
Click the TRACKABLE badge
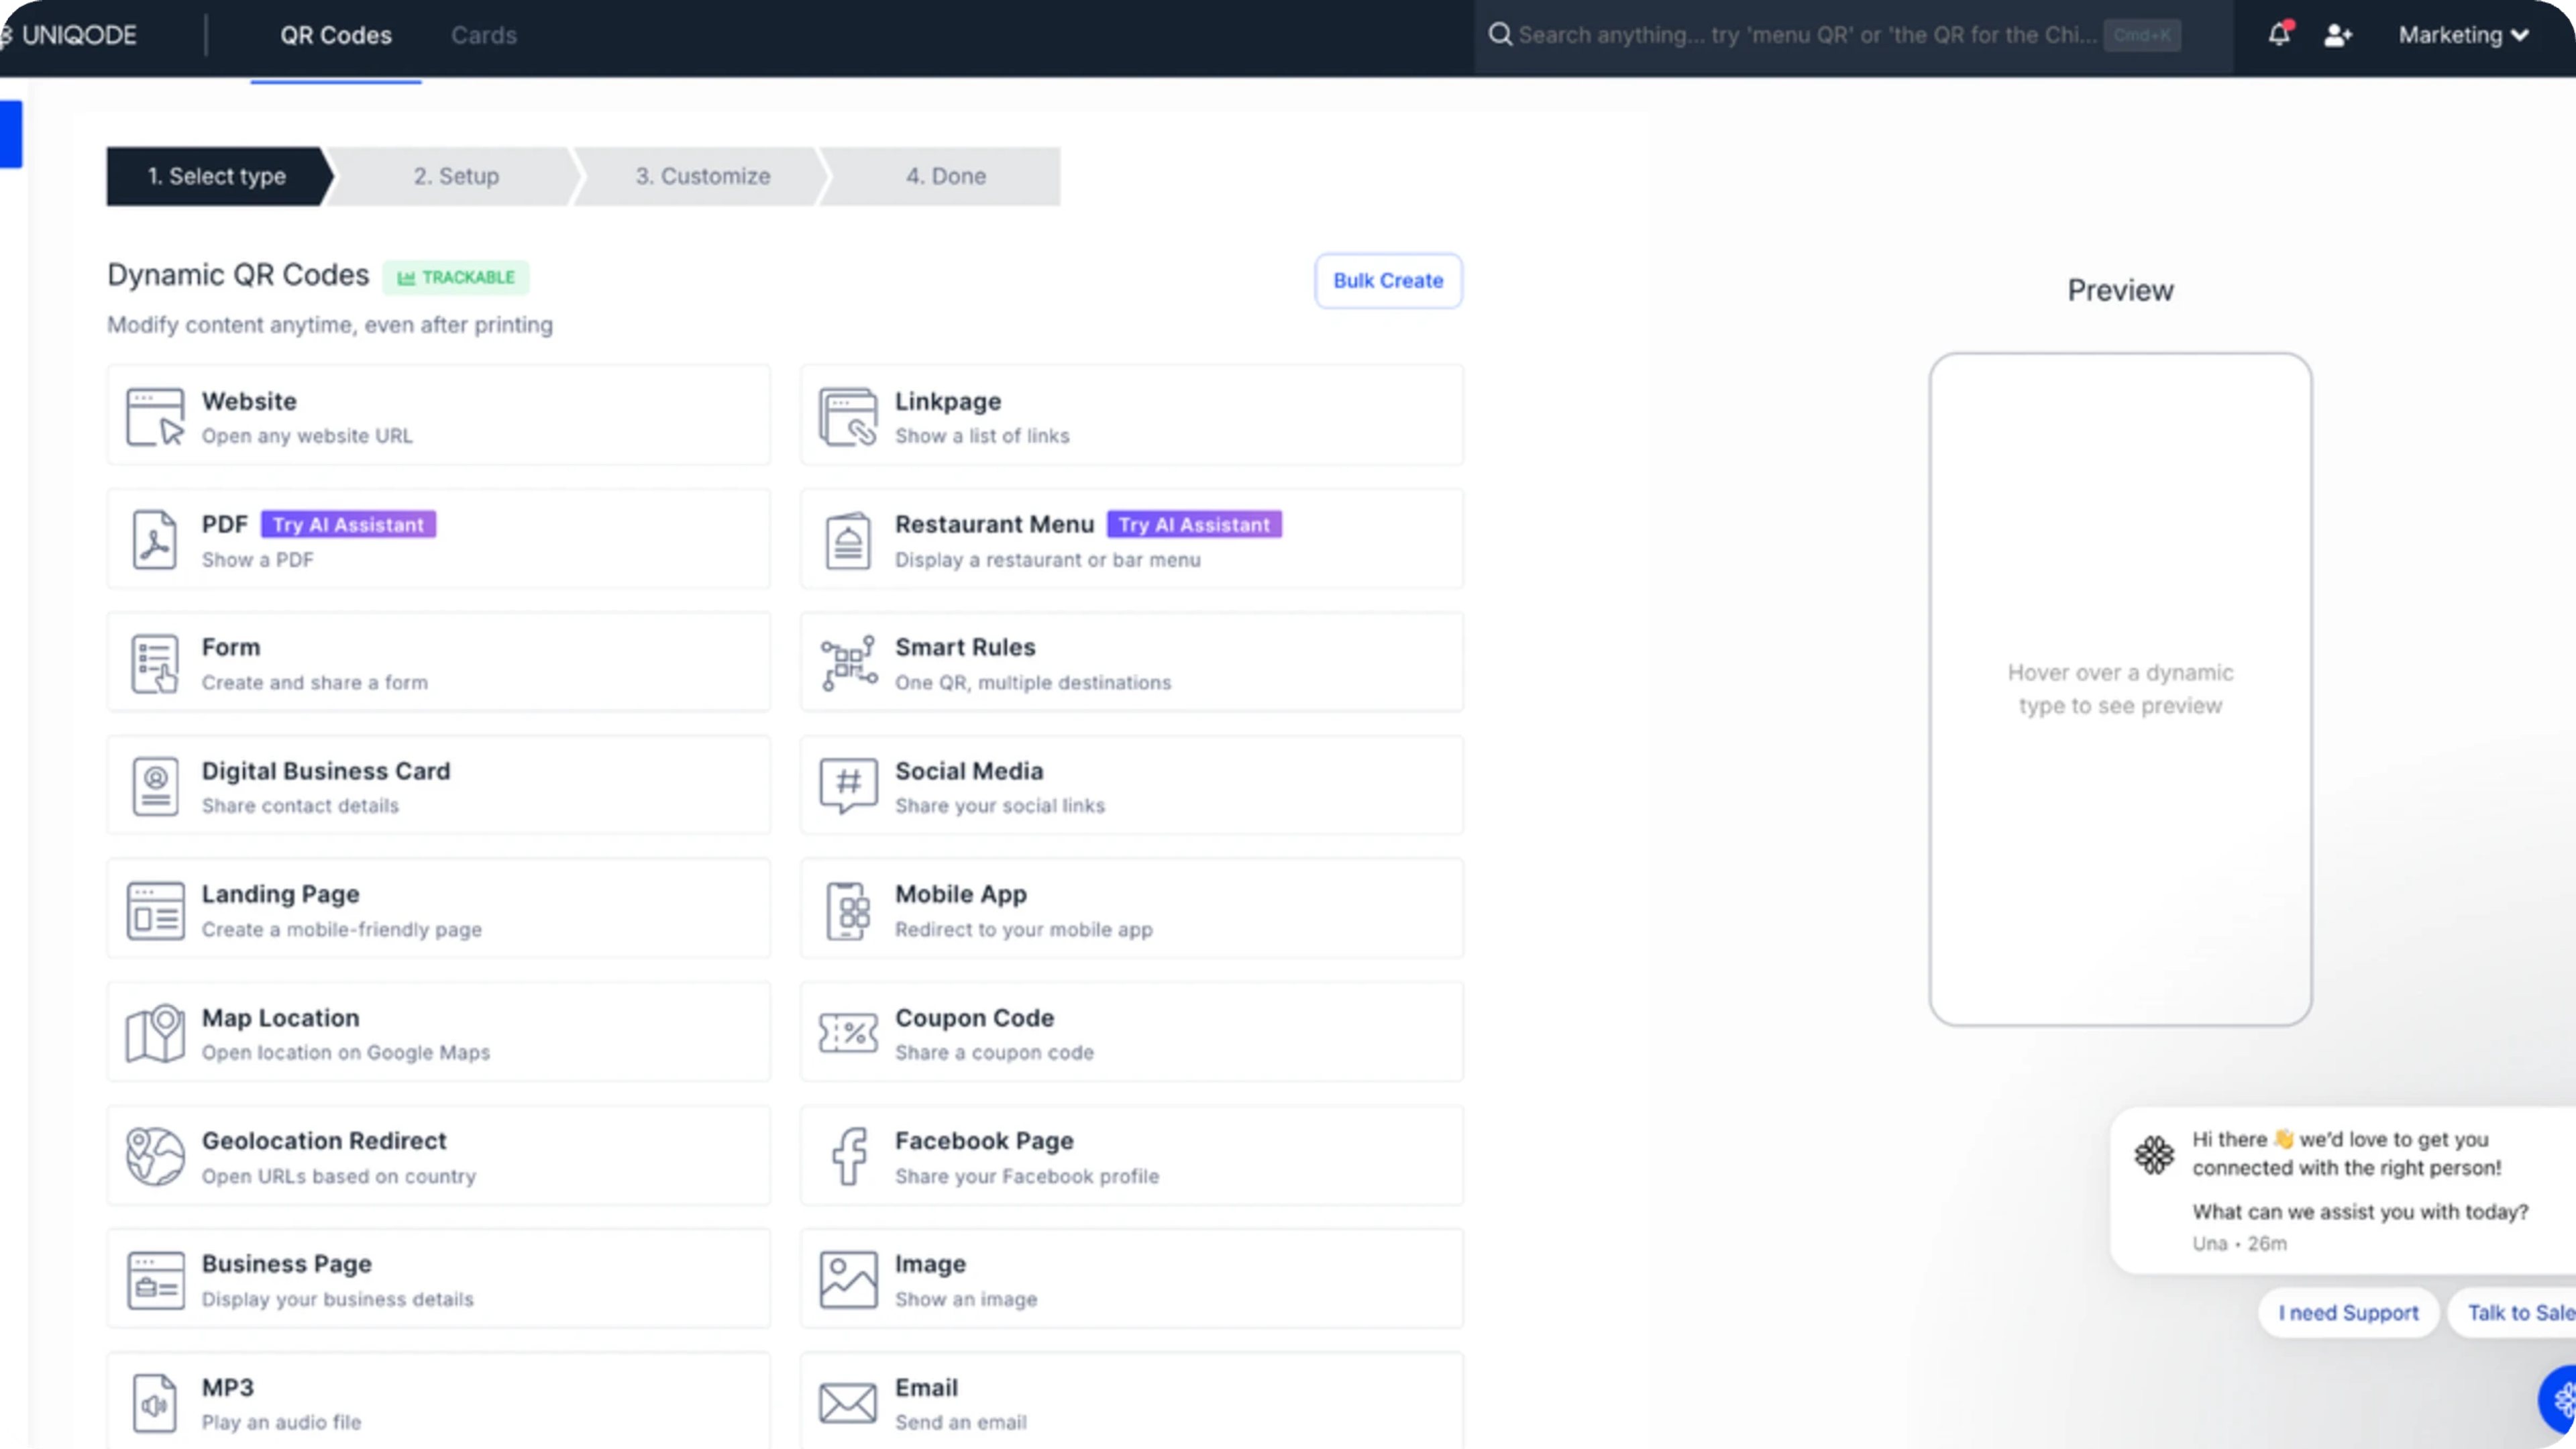[456, 277]
